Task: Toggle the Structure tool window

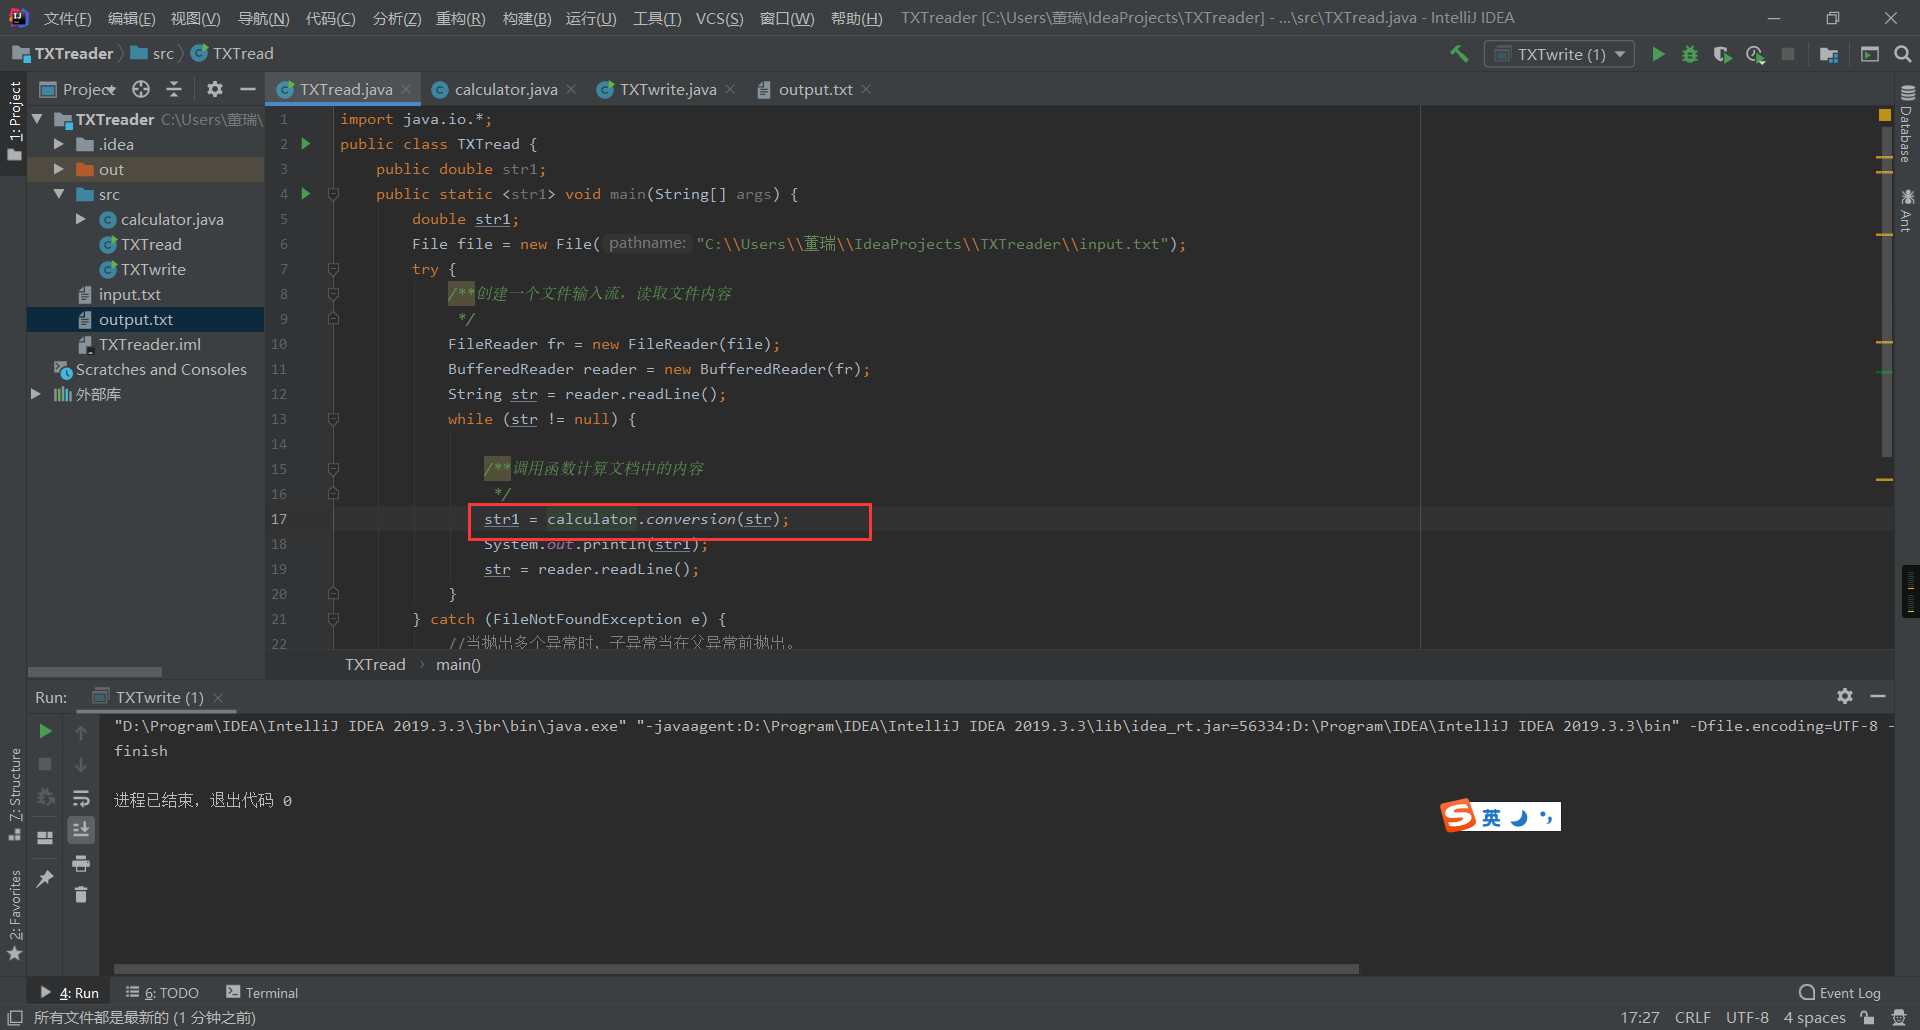Action: (x=14, y=795)
